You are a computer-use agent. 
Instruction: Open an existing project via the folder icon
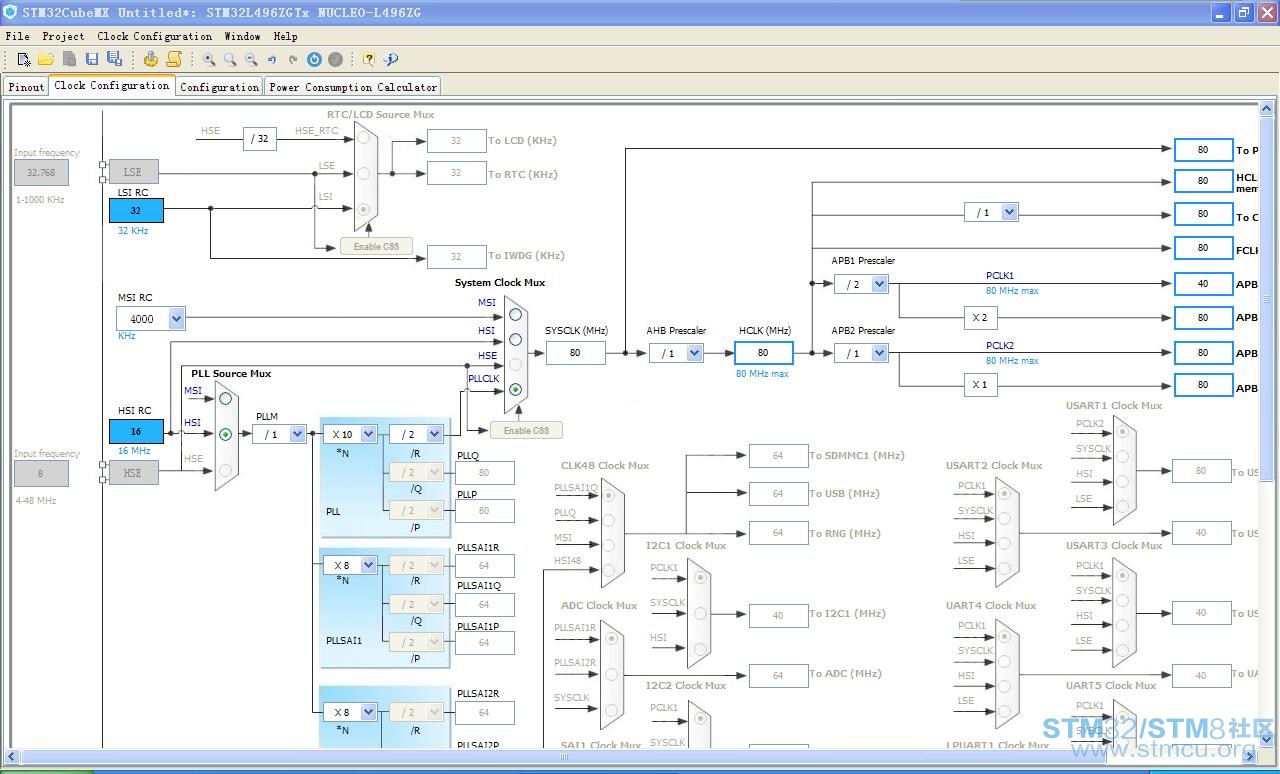click(x=46, y=59)
